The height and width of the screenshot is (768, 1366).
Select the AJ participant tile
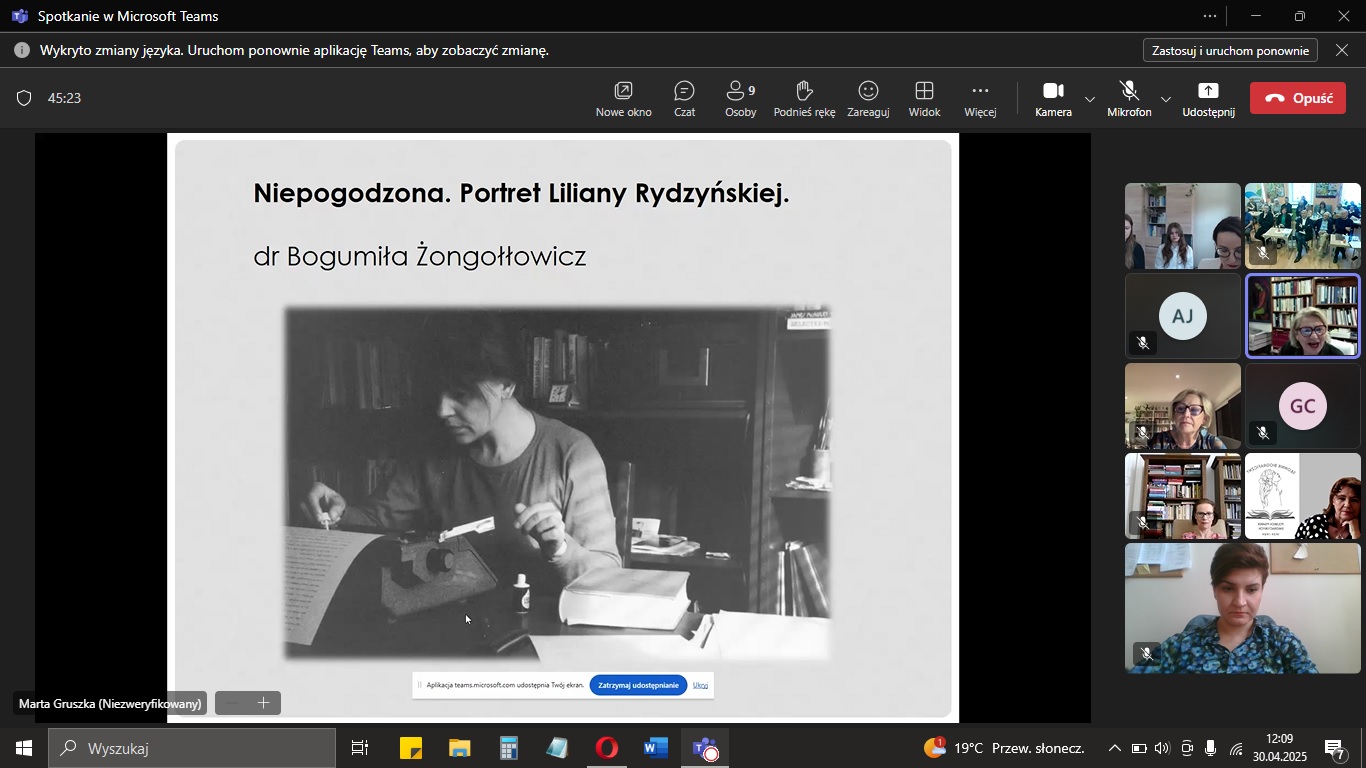(x=1182, y=316)
